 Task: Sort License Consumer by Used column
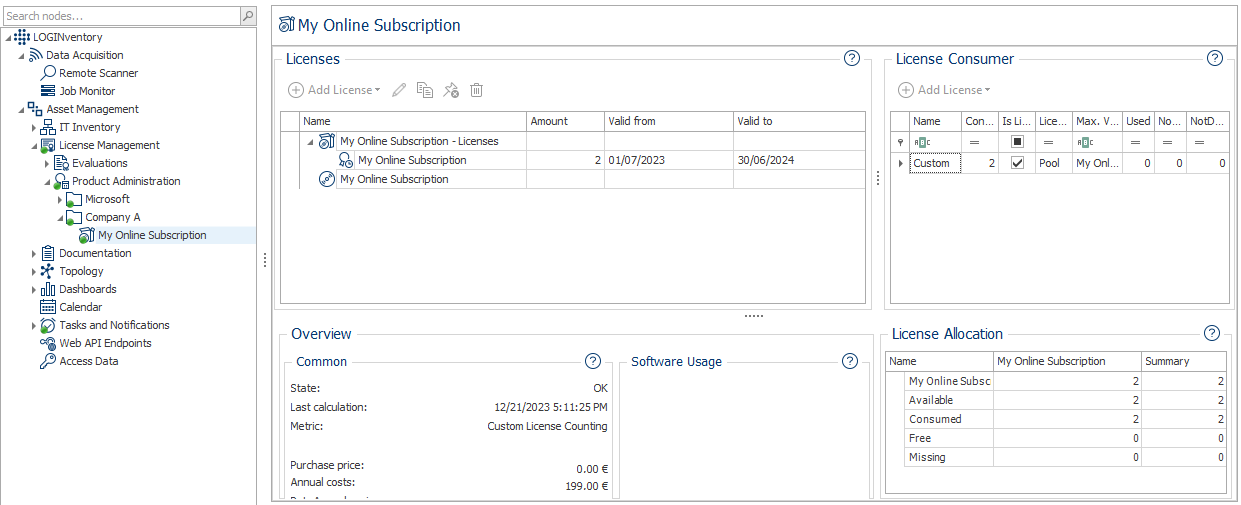tap(1138, 121)
